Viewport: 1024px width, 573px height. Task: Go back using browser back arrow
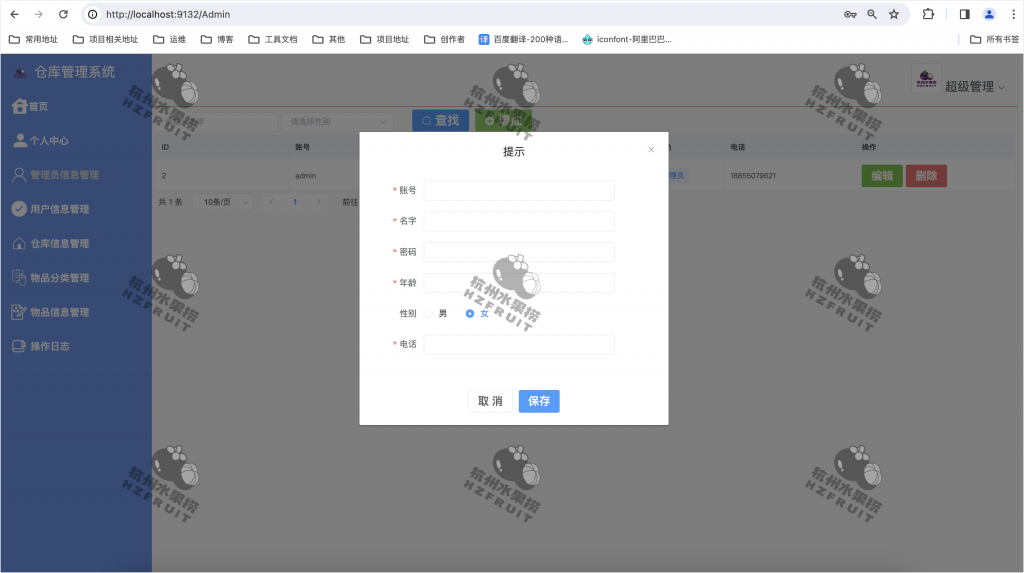[x=14, y=14]
